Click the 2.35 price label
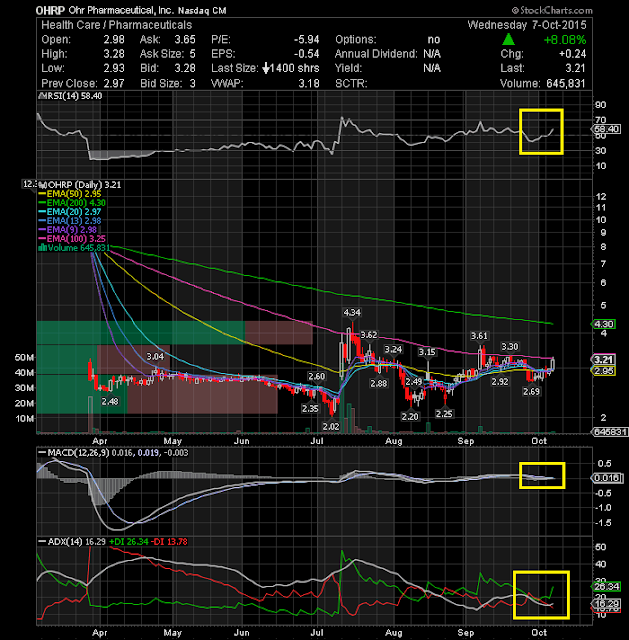The image size is (629, 640). point(310,409)
